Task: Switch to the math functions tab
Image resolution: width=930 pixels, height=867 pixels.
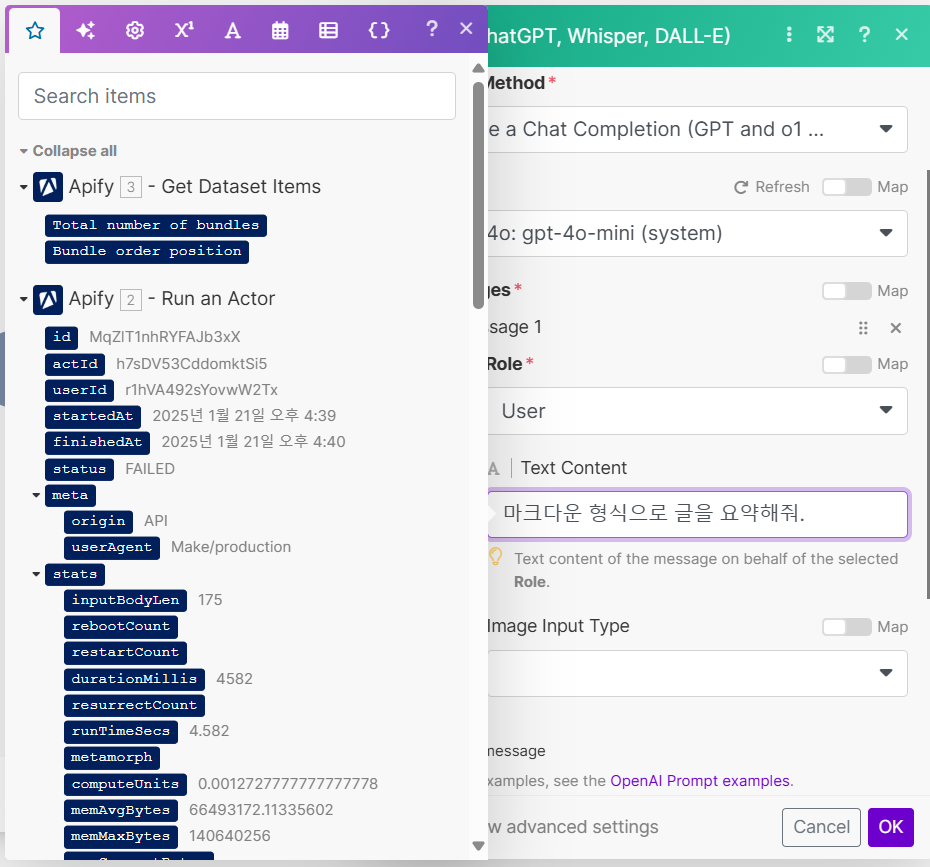Action: (184, 30)
